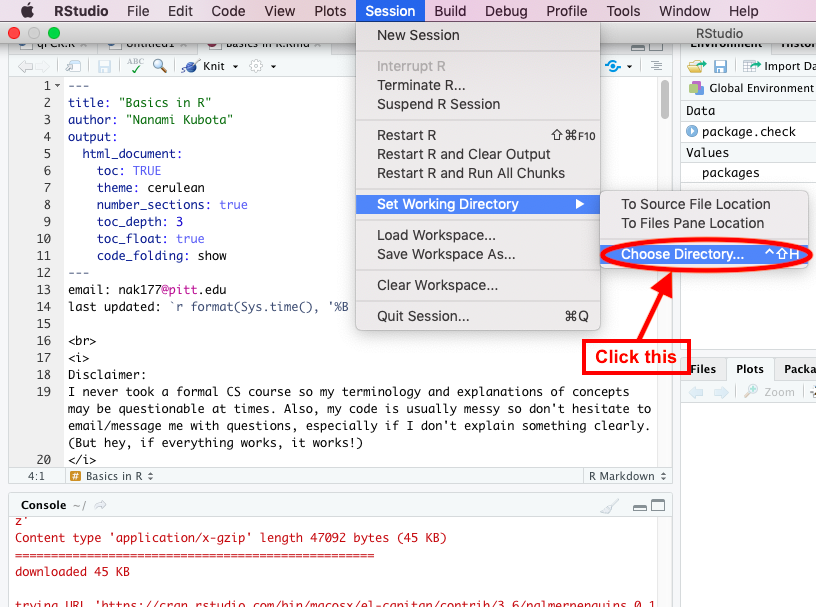Click Choose Directory... in the submenu
The image size is (816, 607).
(704, 254)
